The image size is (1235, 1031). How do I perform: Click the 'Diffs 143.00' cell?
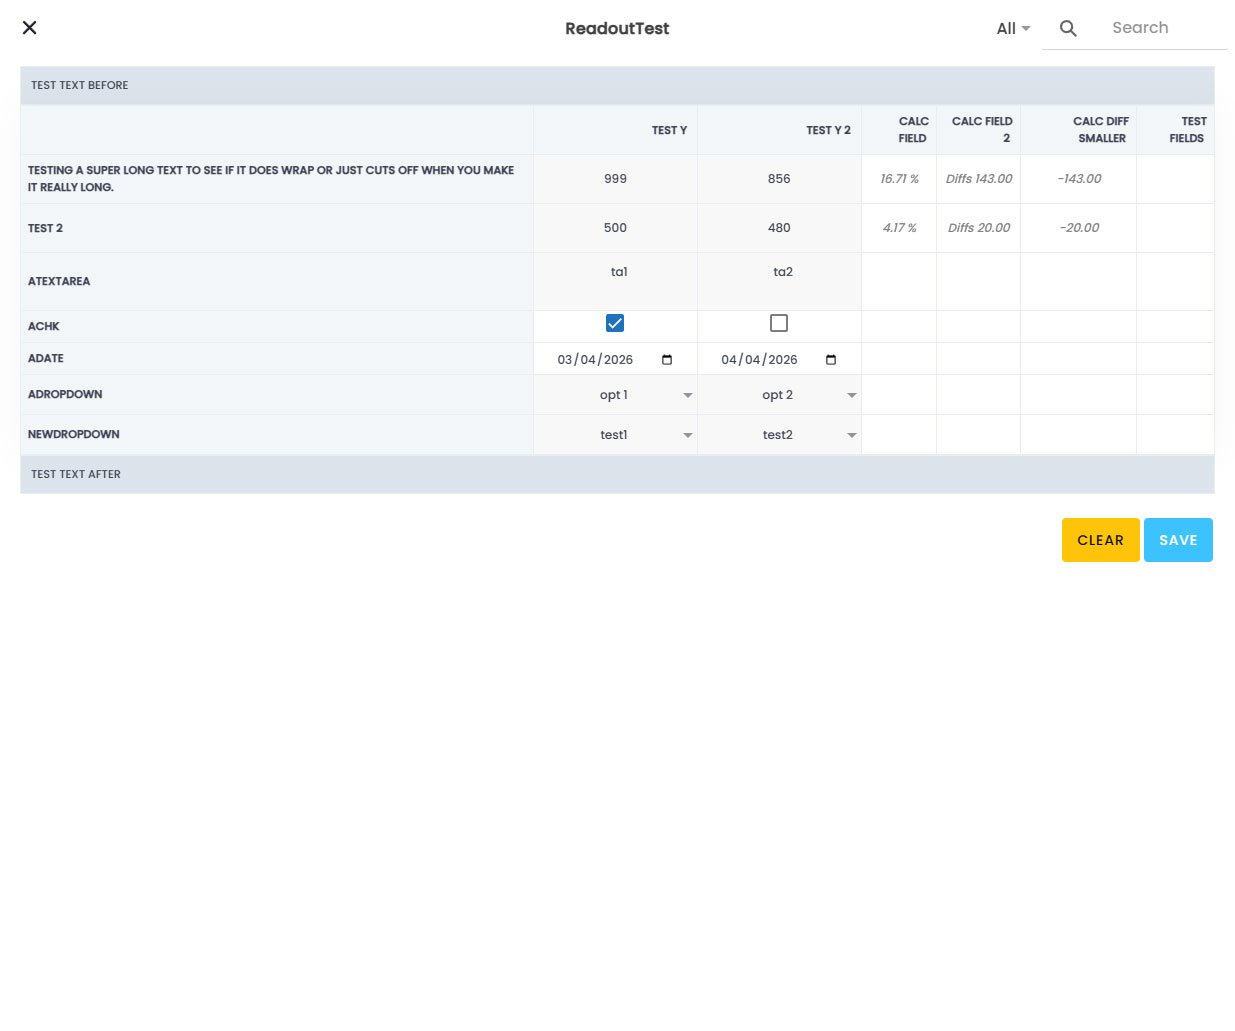[x=979, y=179]
